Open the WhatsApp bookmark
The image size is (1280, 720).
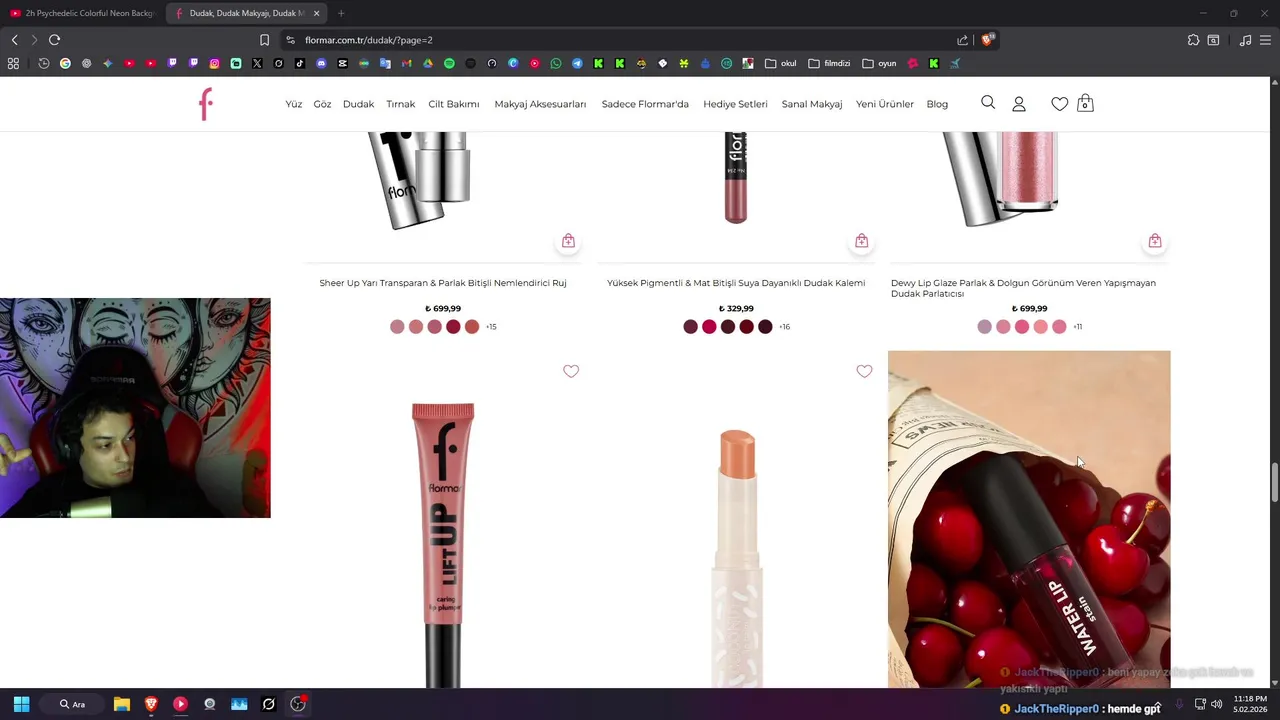tap(556, 63)
